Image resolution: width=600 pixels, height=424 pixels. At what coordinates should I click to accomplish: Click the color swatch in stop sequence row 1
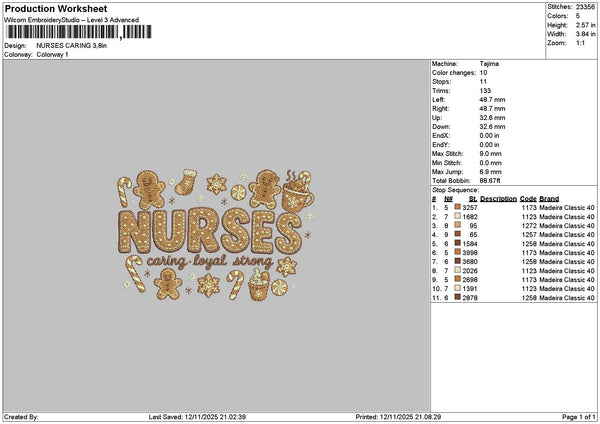[x=457, y=207]
